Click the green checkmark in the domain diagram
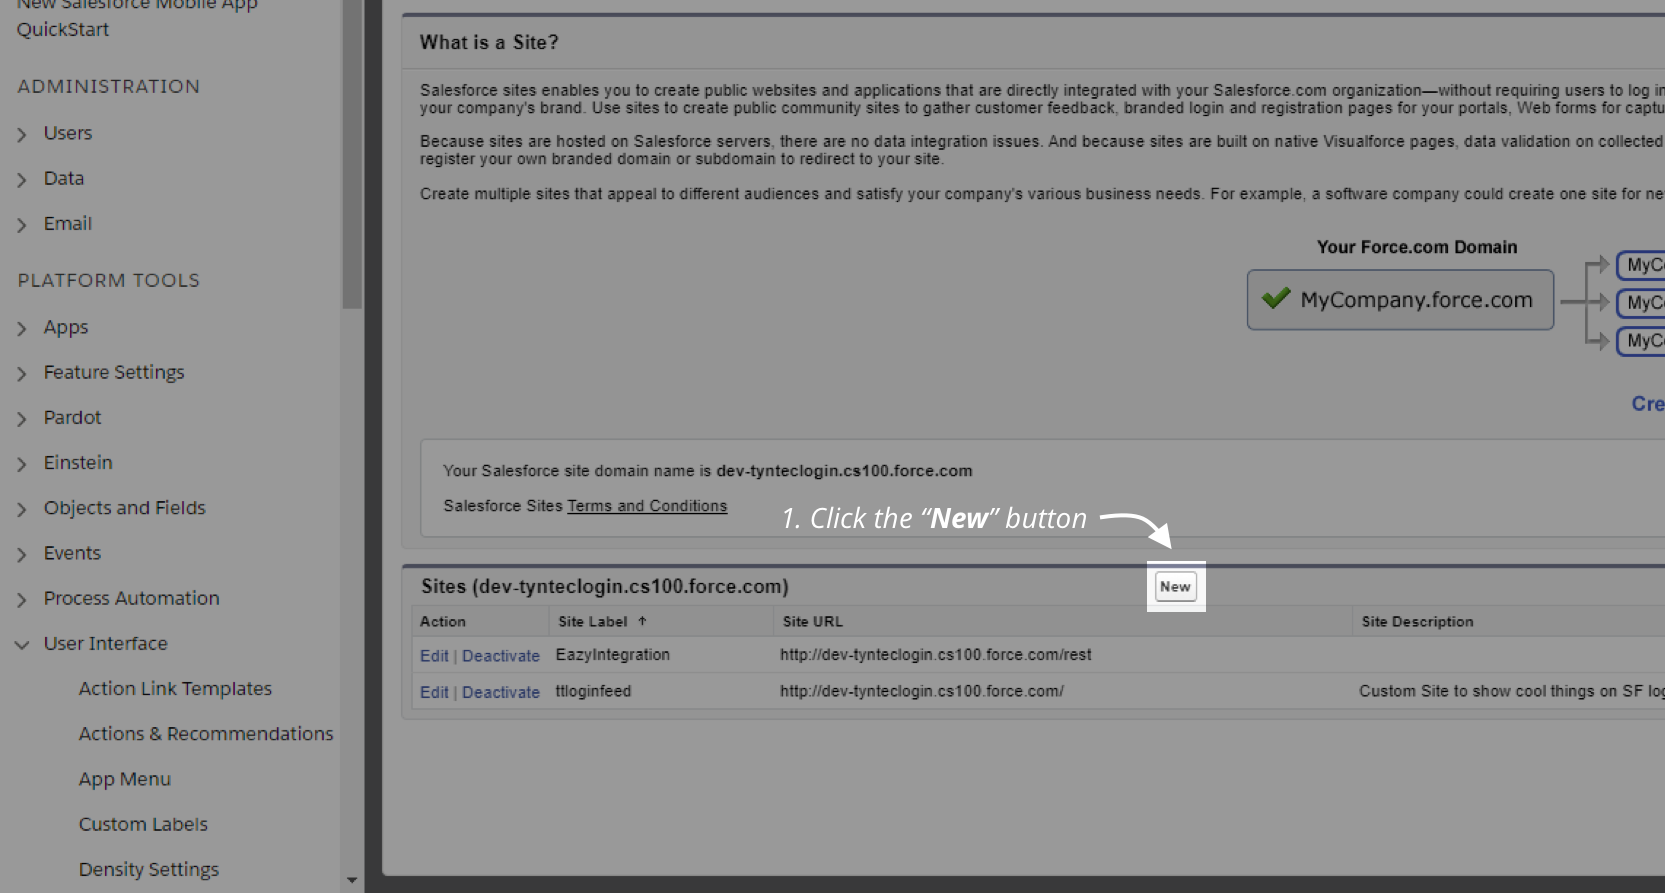Screen dimensions: 1665x893 [x=1276, y=298]
